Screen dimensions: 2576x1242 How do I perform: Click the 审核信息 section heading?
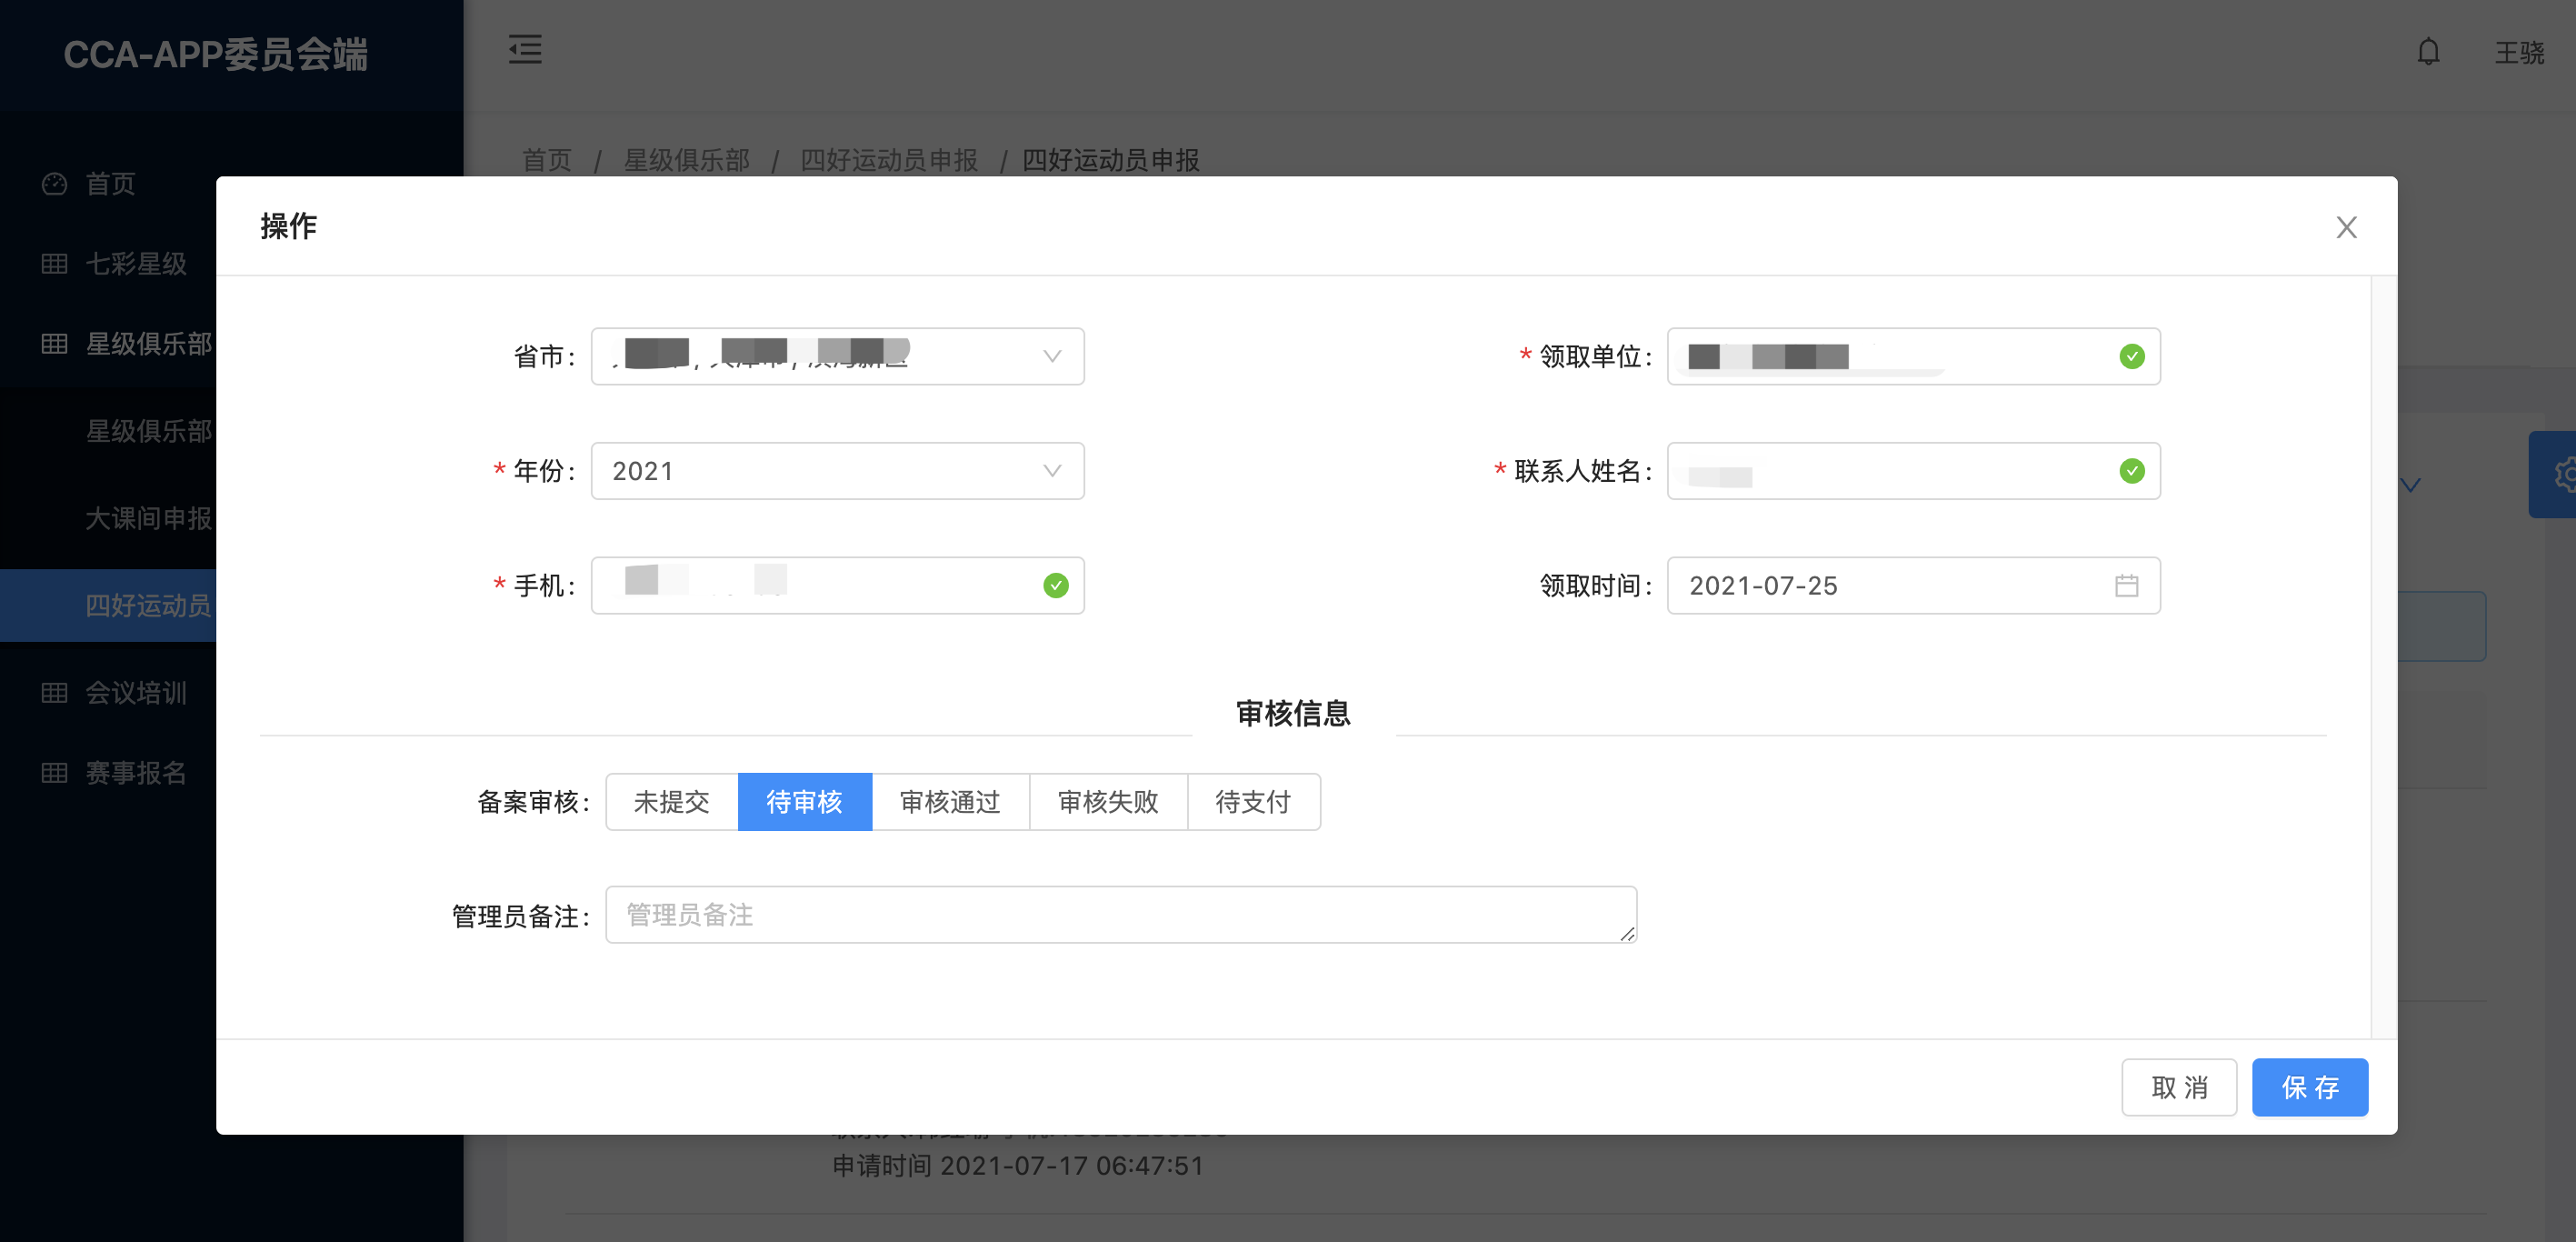(x=1294, y=713)
